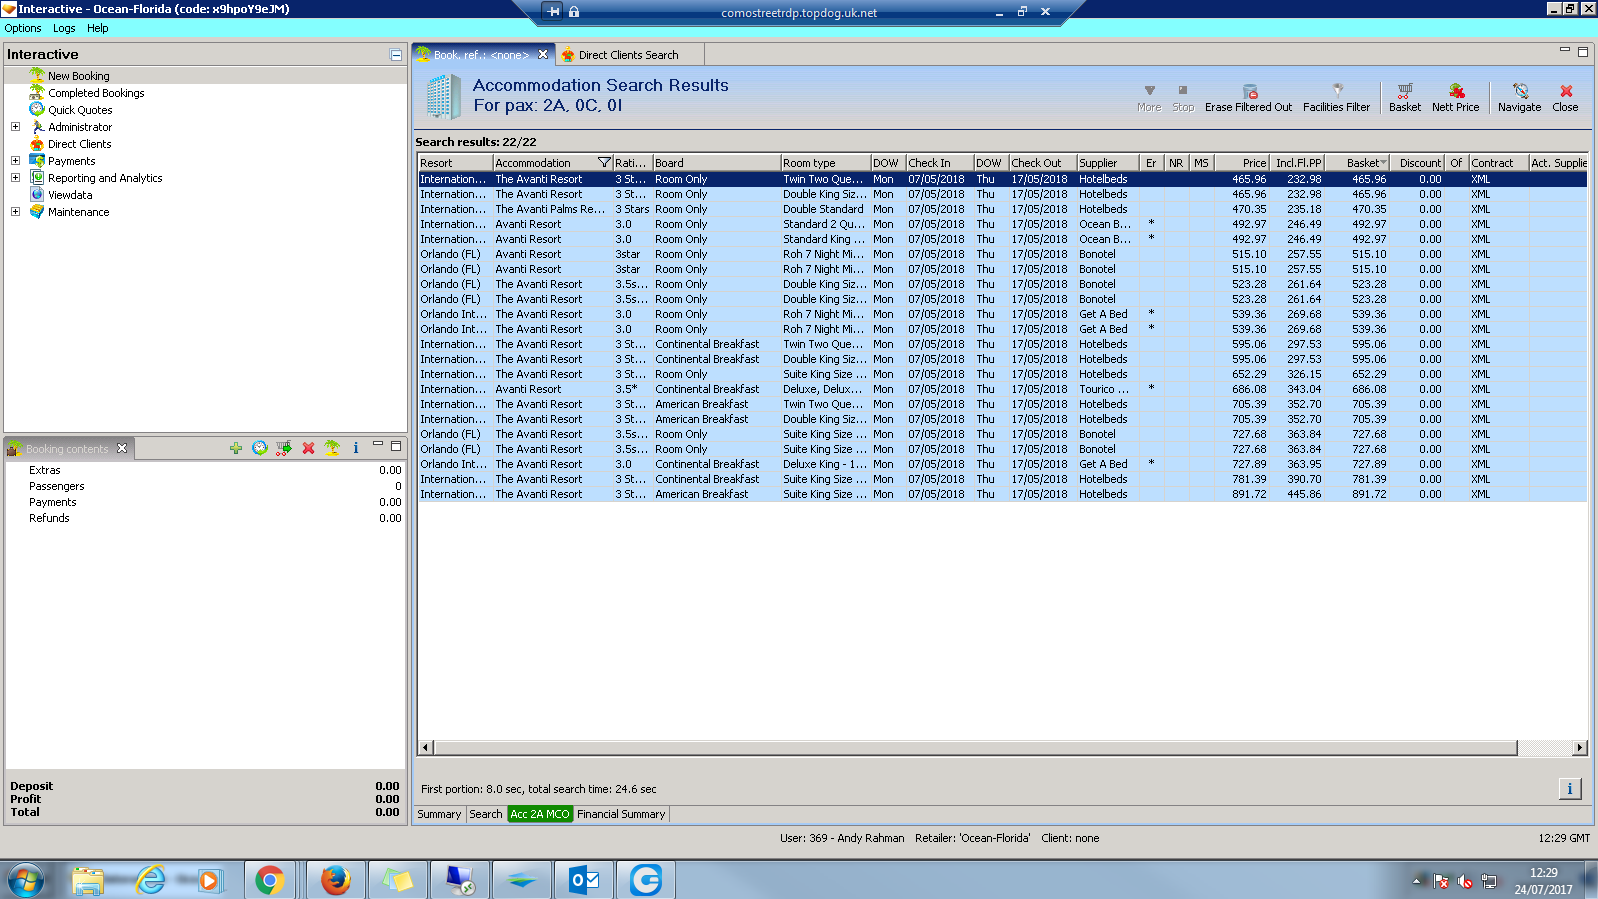
Task: Open Direct Clients in the tree
Action: [x=80, y=144]
